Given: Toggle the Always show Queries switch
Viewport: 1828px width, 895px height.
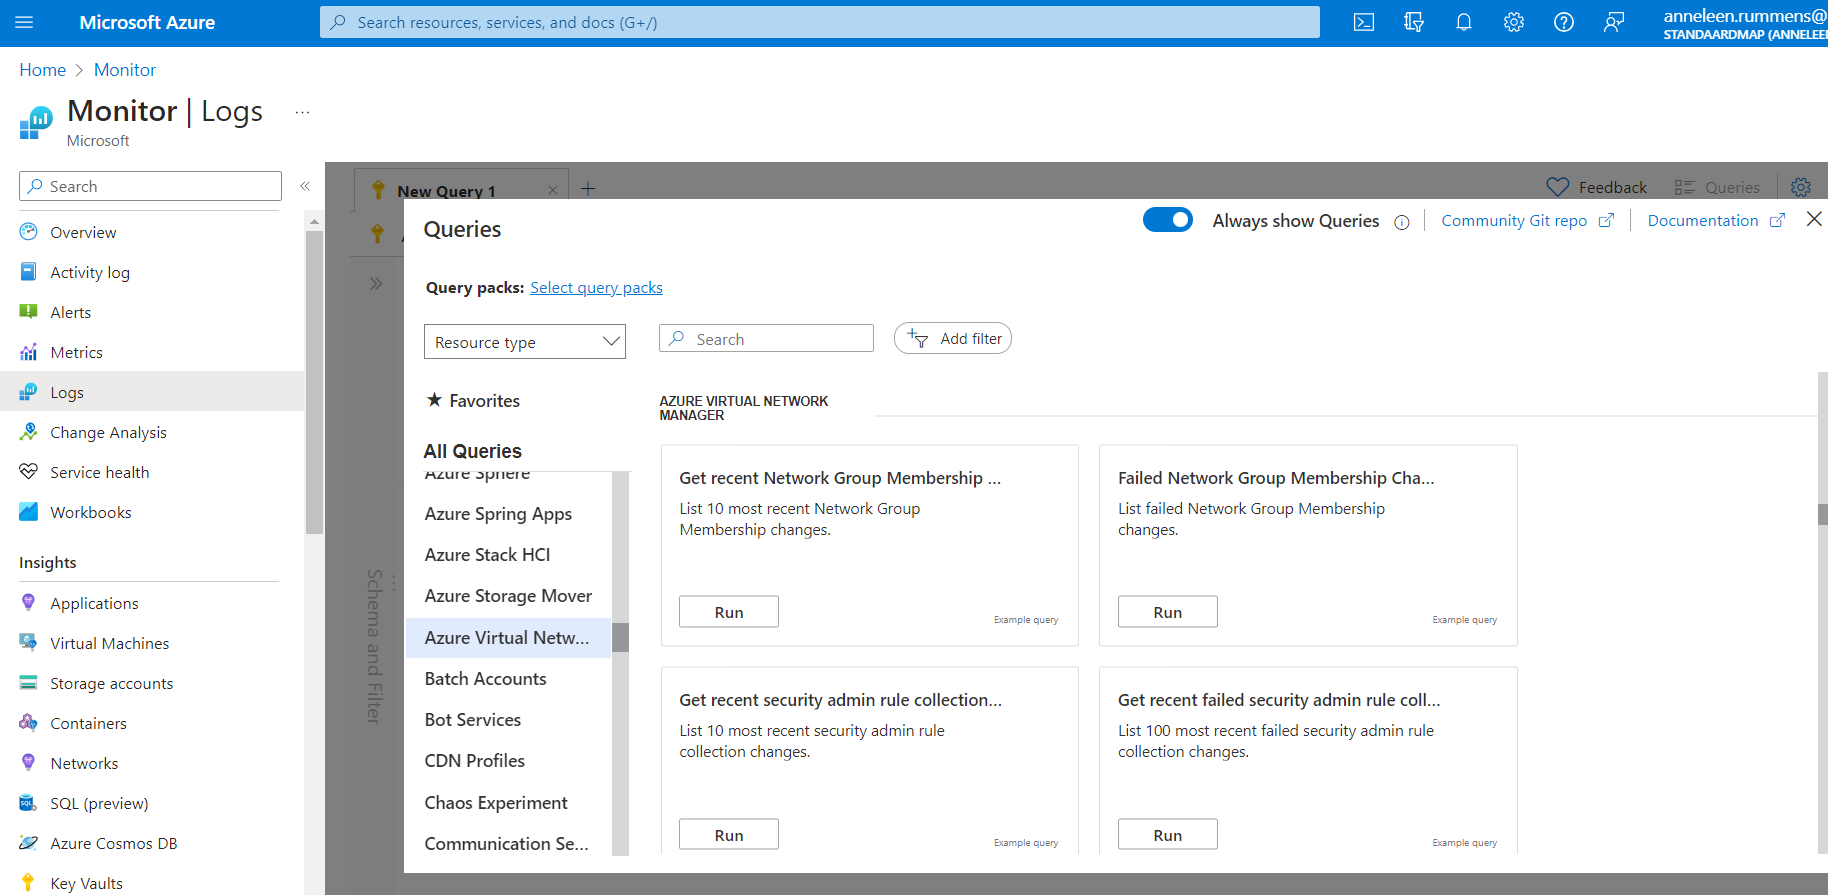Looking at the screenshot, I should tap(1168, 220).
